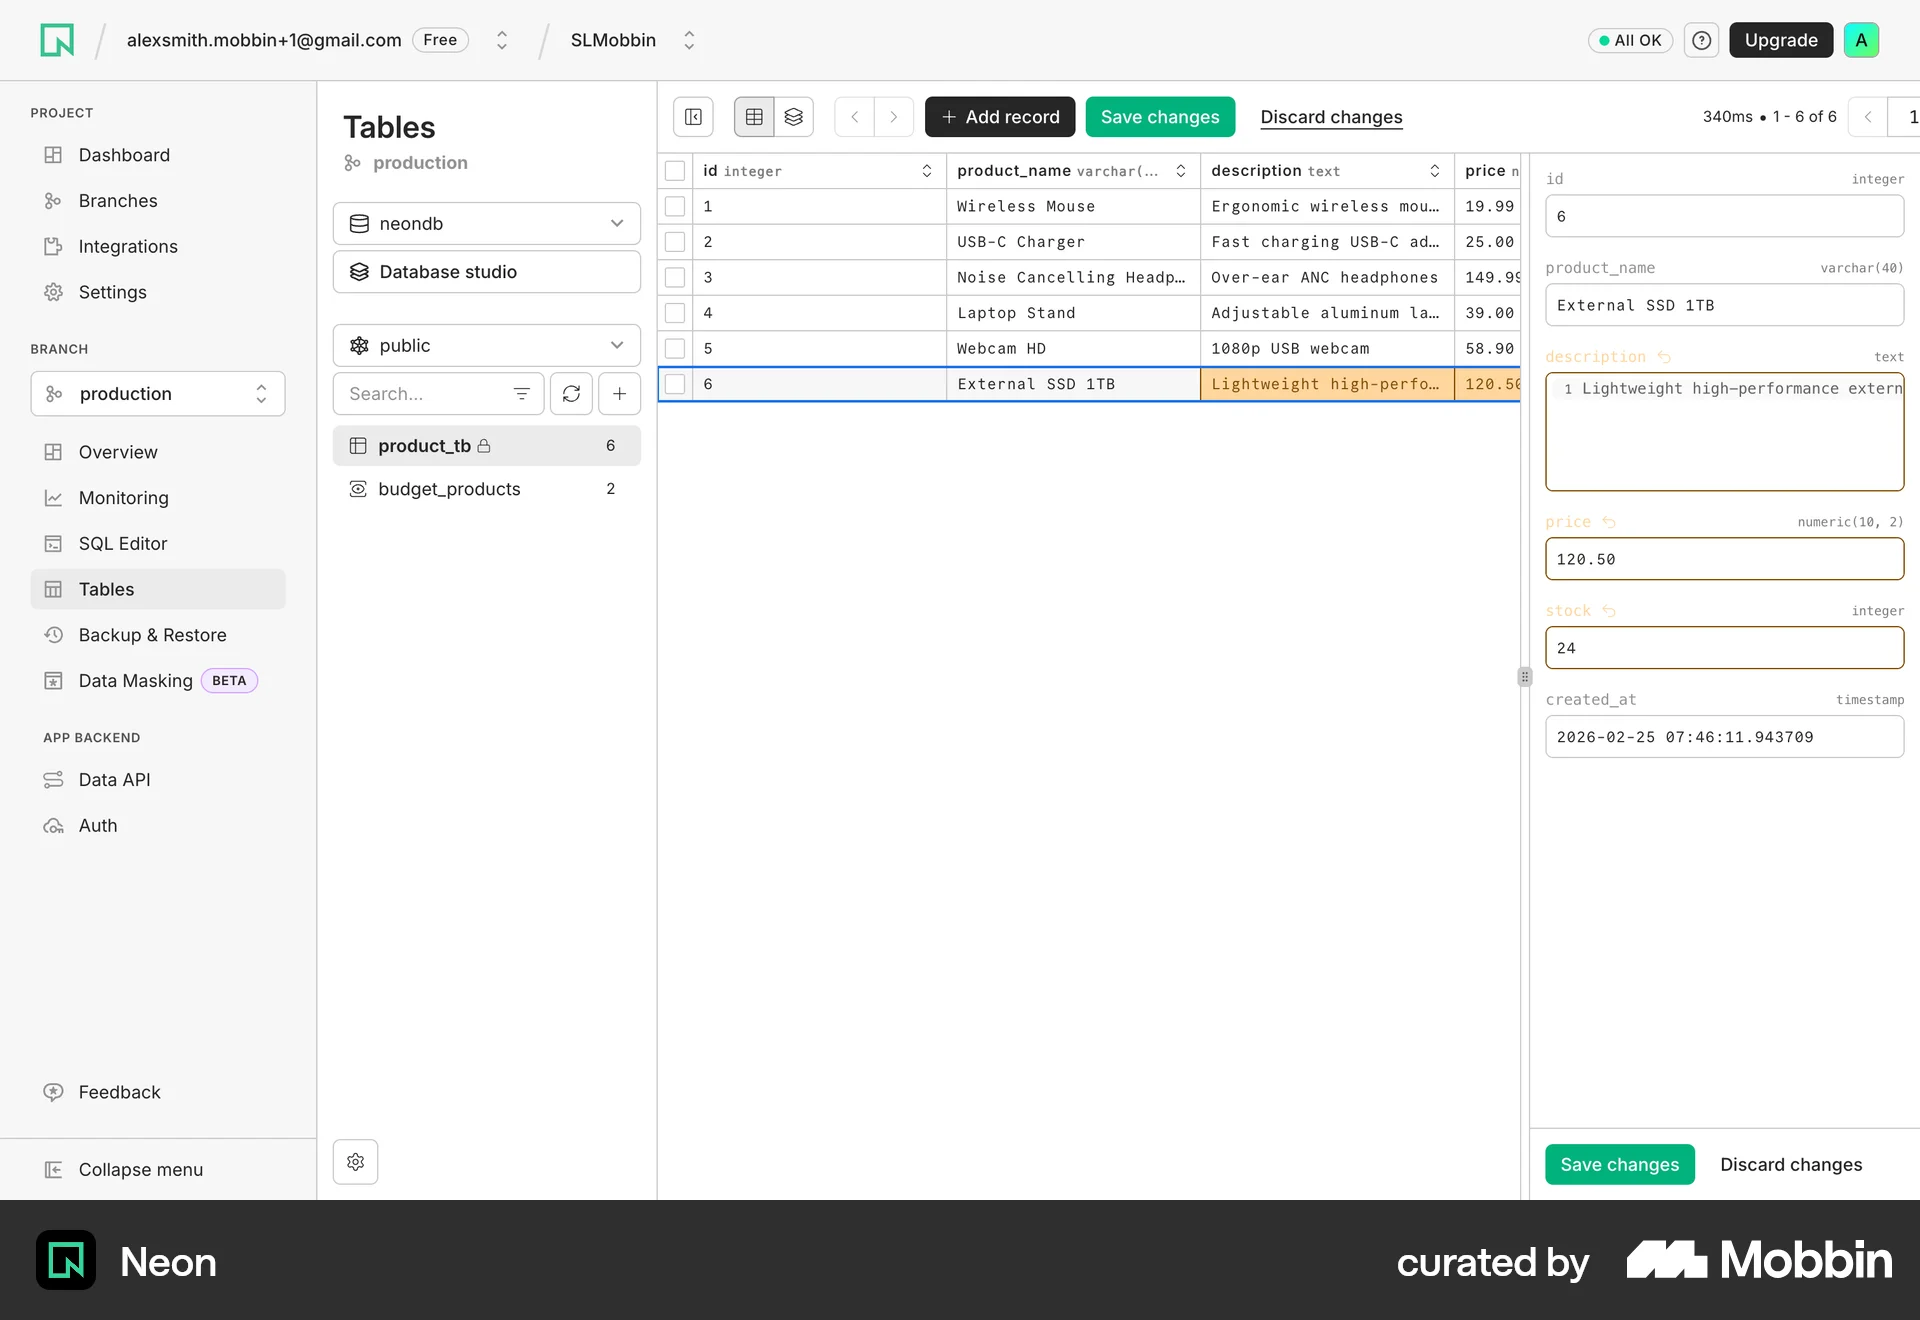Open Monitoring page
Viewport: 1920px width, 1320px height.
click(158, 498)
